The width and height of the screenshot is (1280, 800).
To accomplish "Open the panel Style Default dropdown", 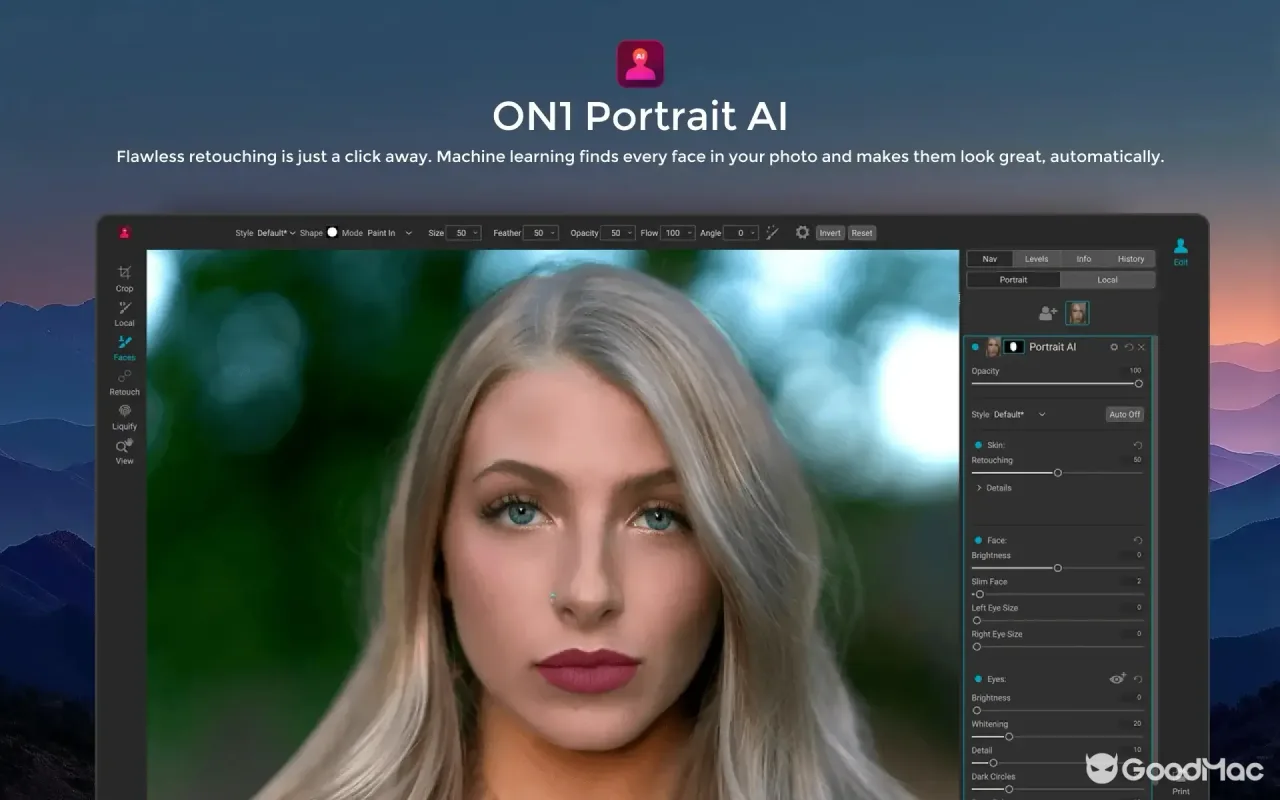I will point(1020,414).
